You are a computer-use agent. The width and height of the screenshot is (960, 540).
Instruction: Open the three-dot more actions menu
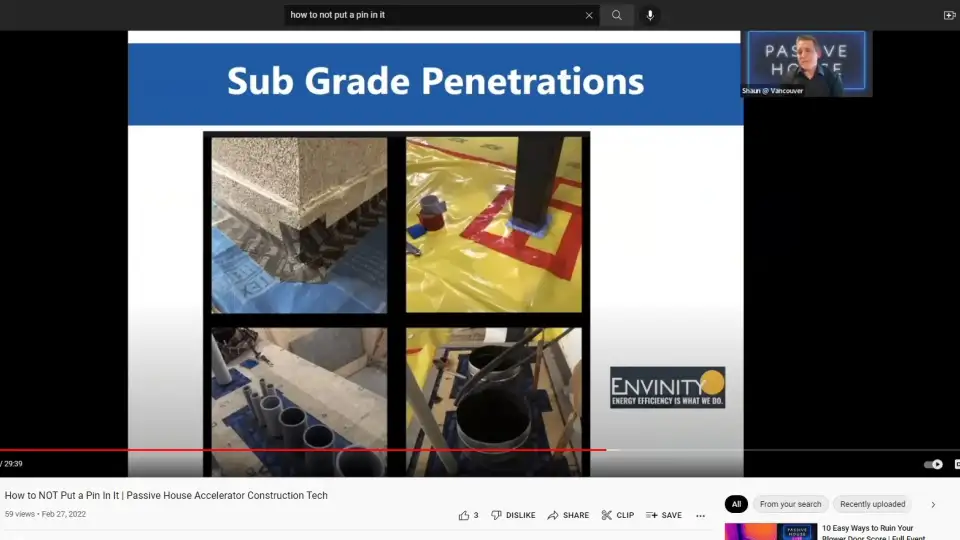[x=700, y=515]
